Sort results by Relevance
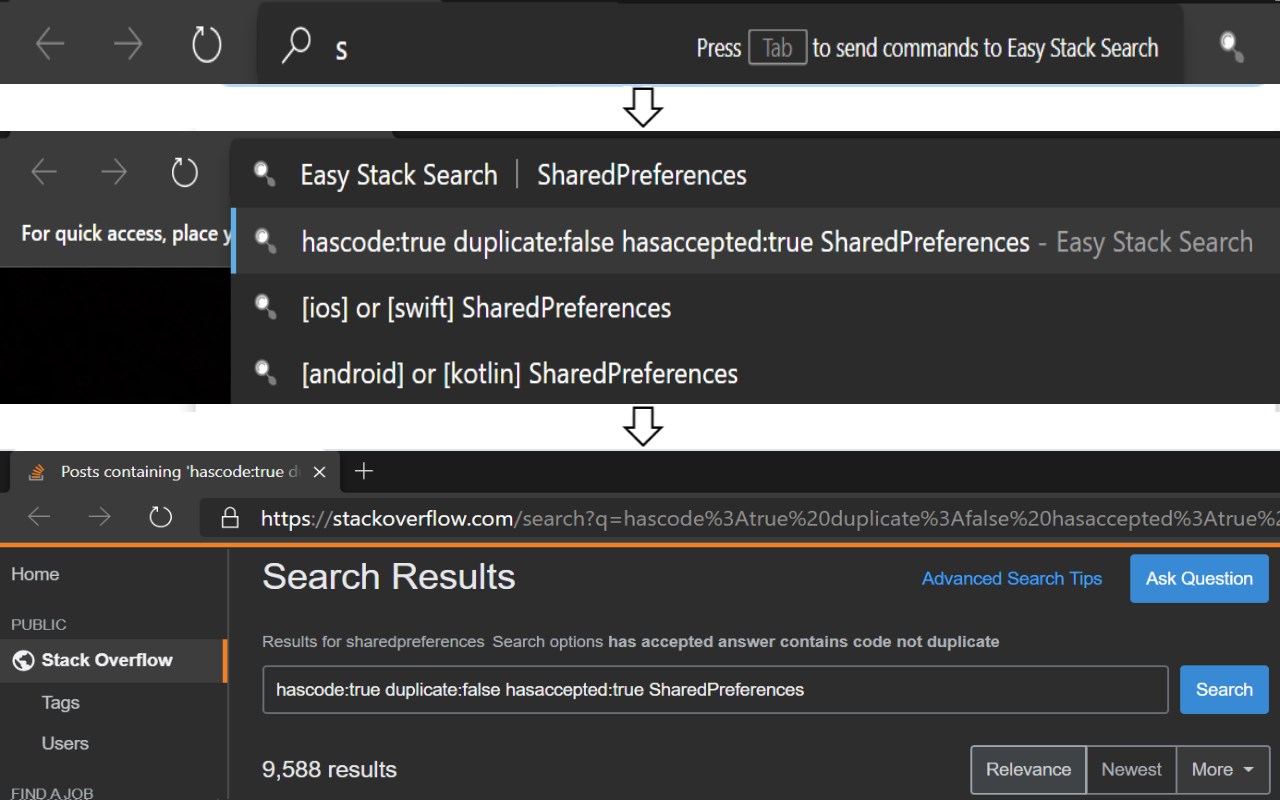Image resolution: width=1280 pixels, height=800 pixels. pos(1028,769)
